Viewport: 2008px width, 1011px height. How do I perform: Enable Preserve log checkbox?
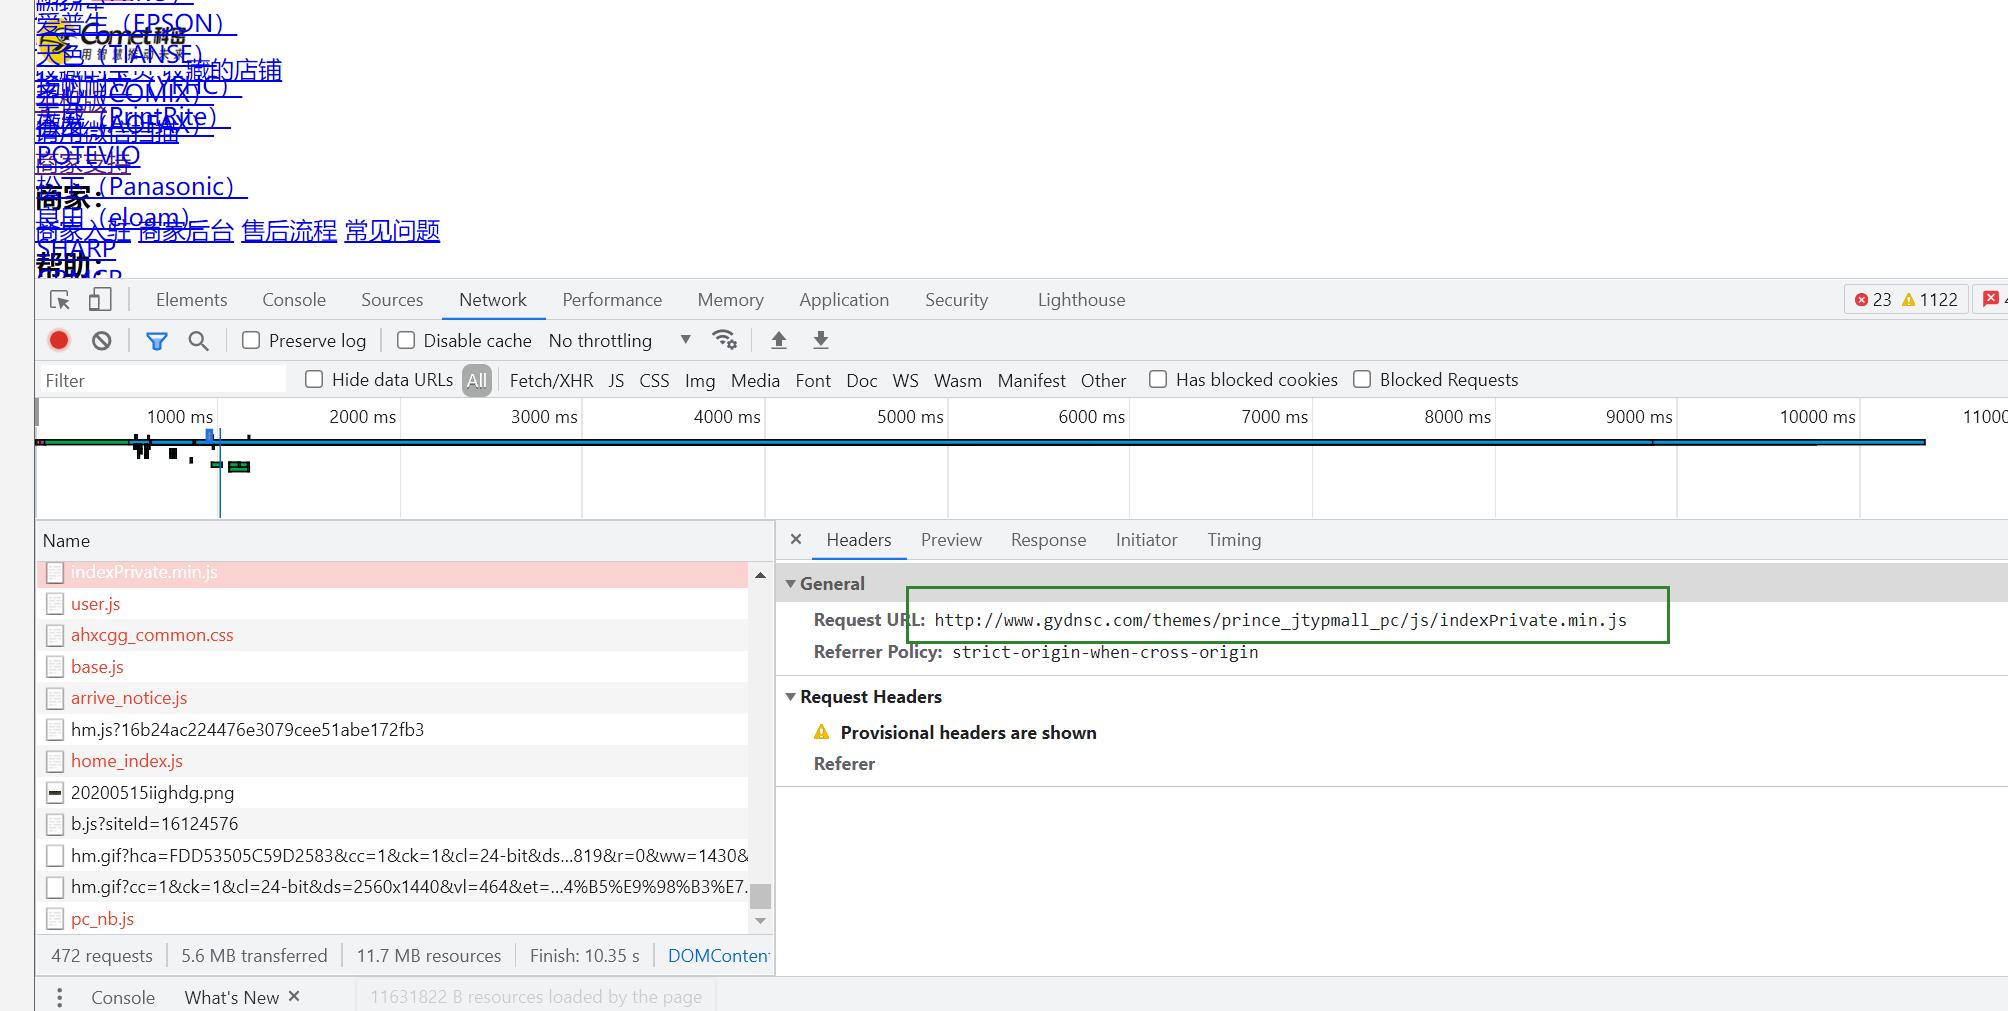tap(251, 340)
